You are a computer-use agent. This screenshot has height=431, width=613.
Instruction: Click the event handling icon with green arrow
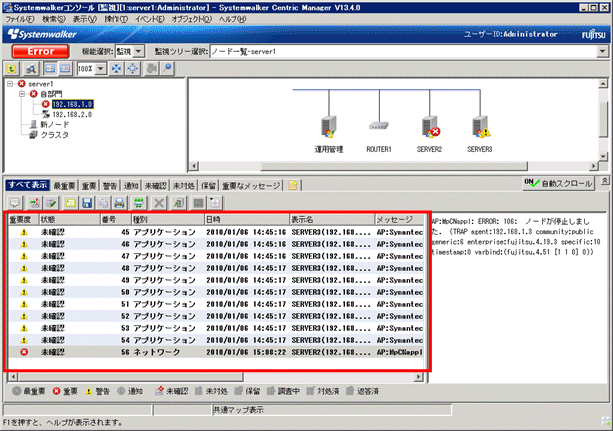[34, 203]
